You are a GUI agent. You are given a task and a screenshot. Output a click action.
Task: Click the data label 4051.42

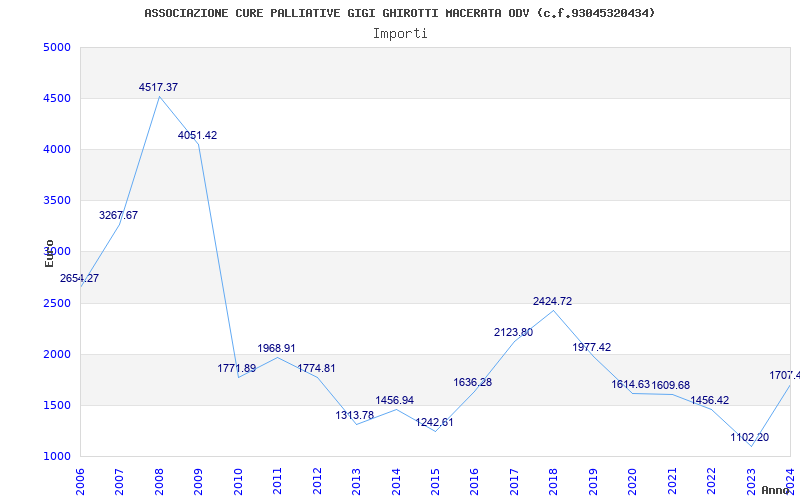pyautogui.click(x=197, y=135)
